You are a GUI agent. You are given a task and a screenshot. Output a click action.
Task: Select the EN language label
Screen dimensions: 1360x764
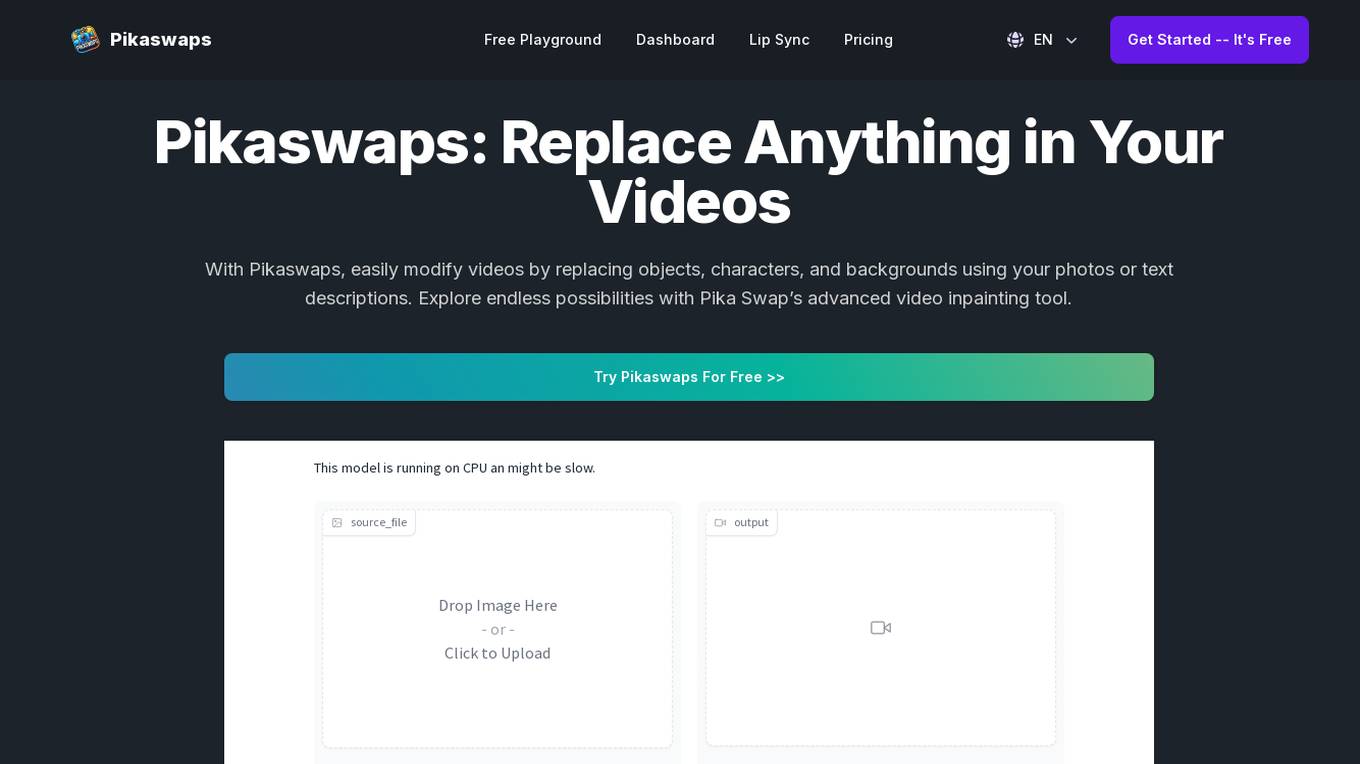pos(1043,40)
